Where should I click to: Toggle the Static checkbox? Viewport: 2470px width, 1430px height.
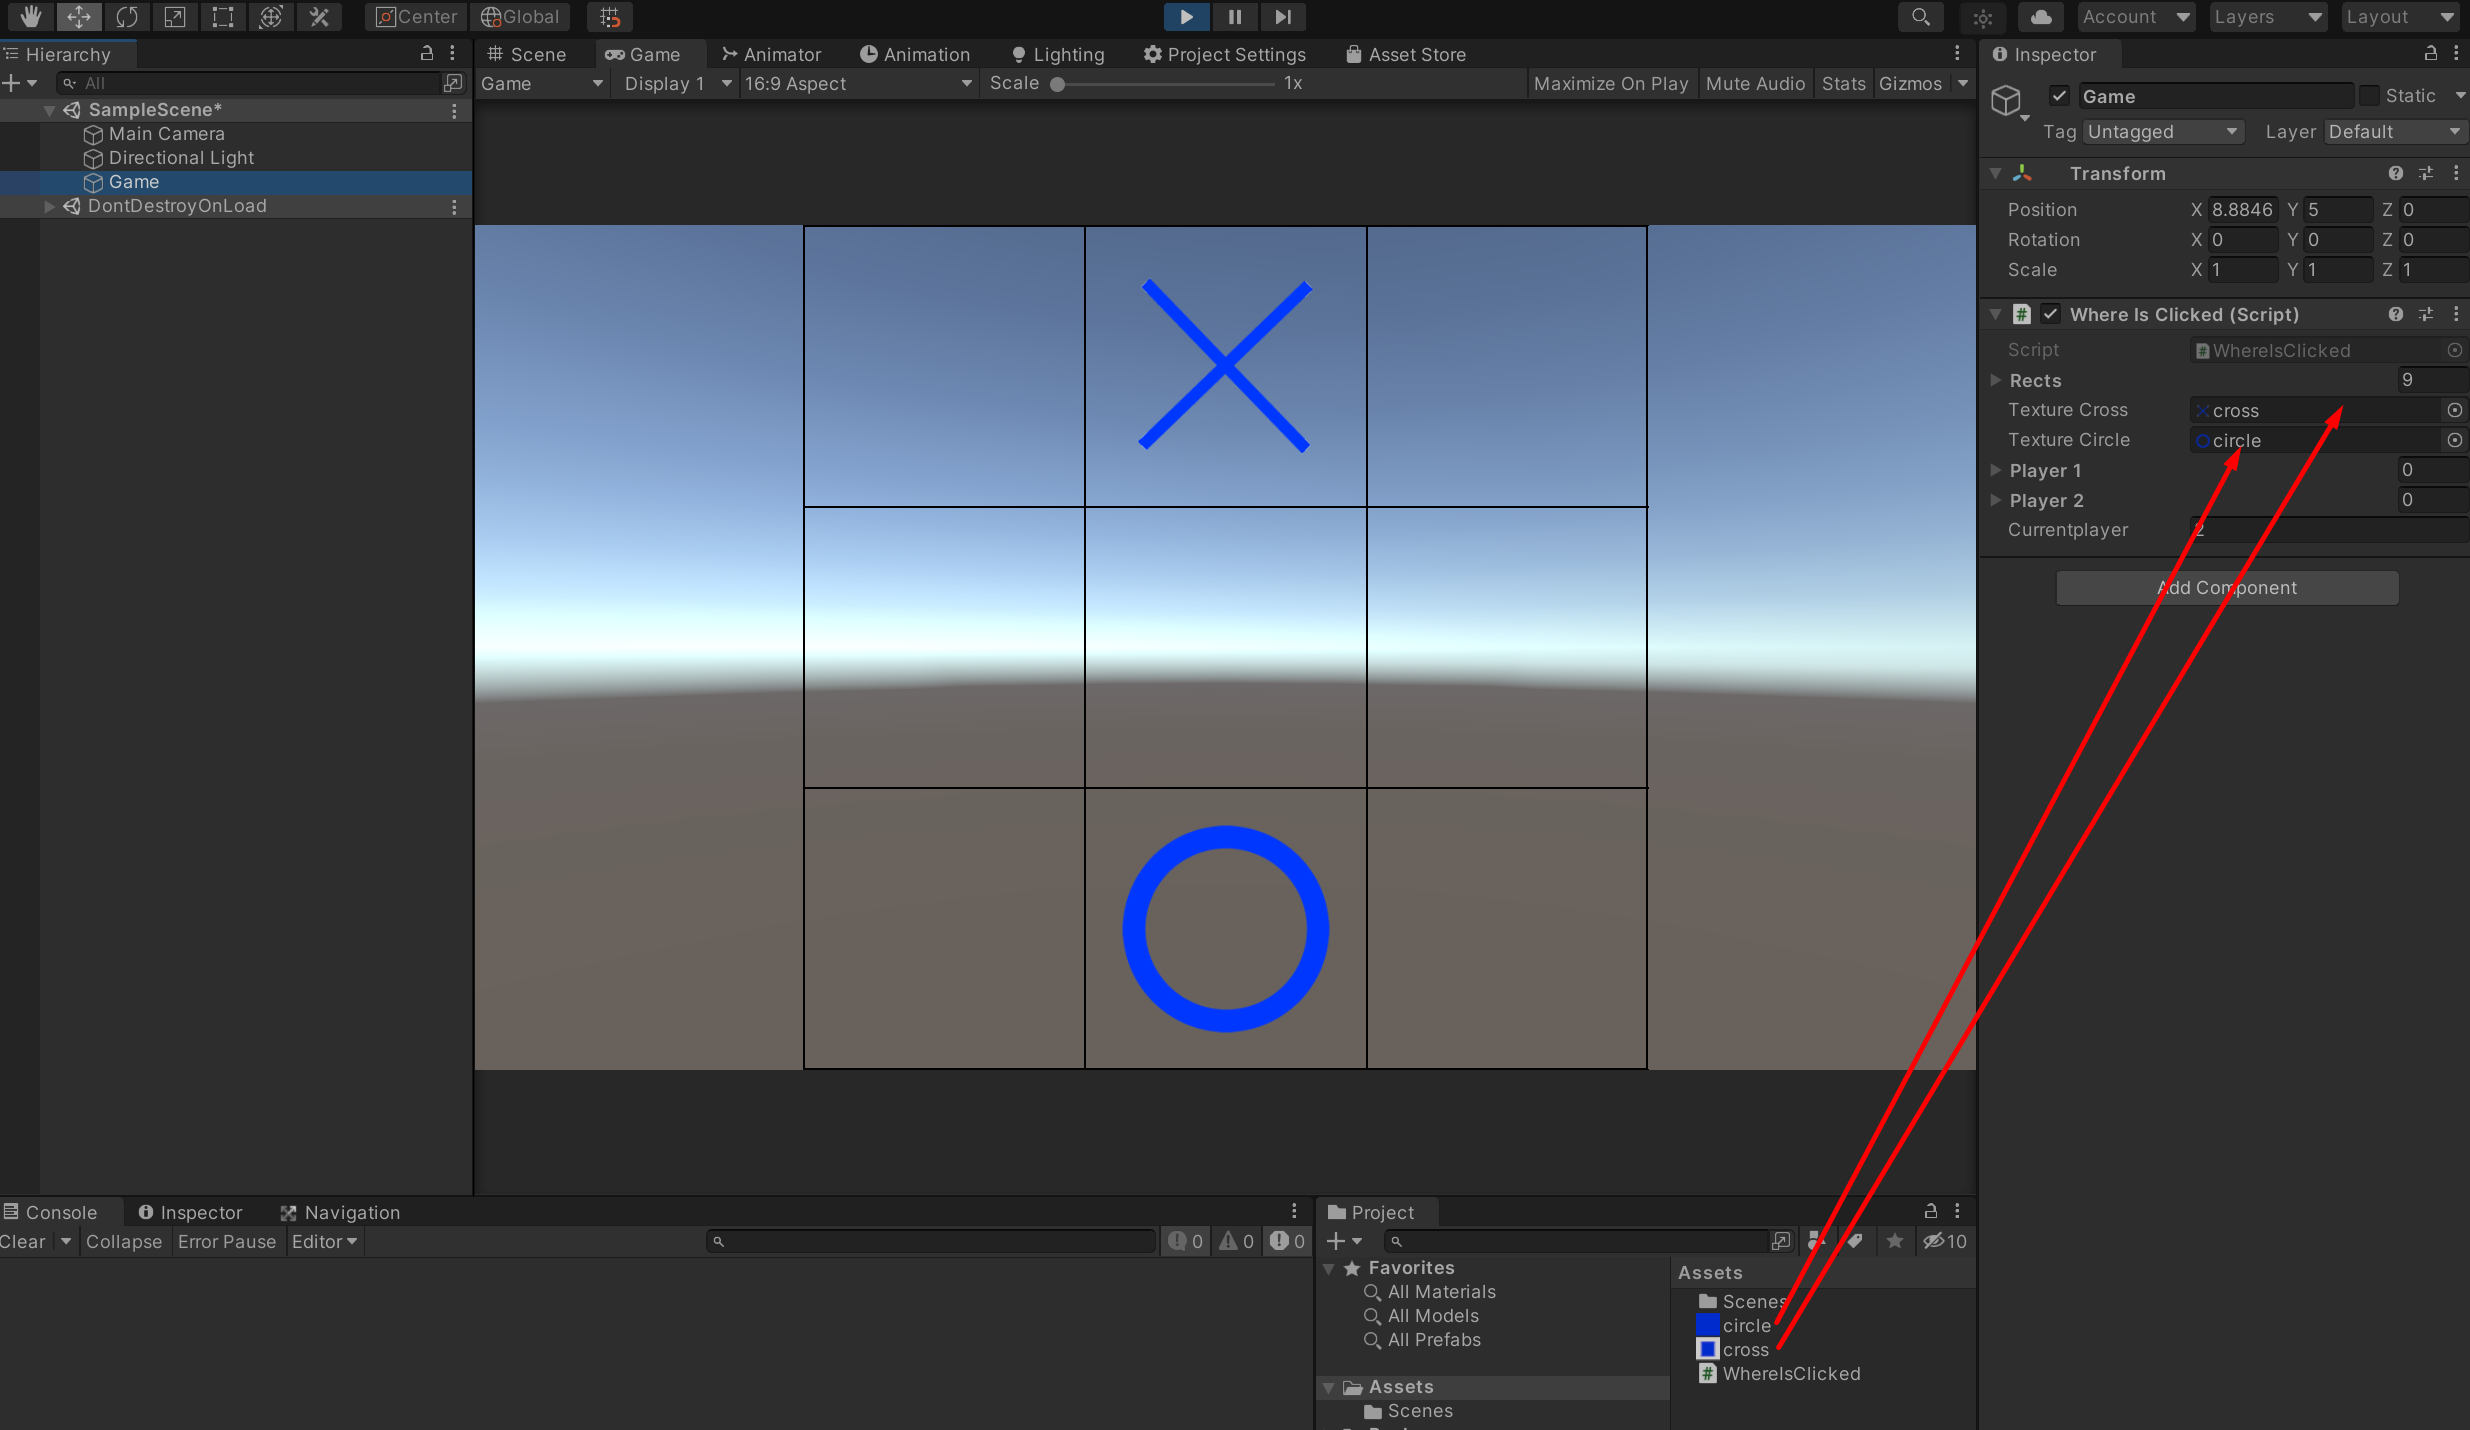point(2369,96)
